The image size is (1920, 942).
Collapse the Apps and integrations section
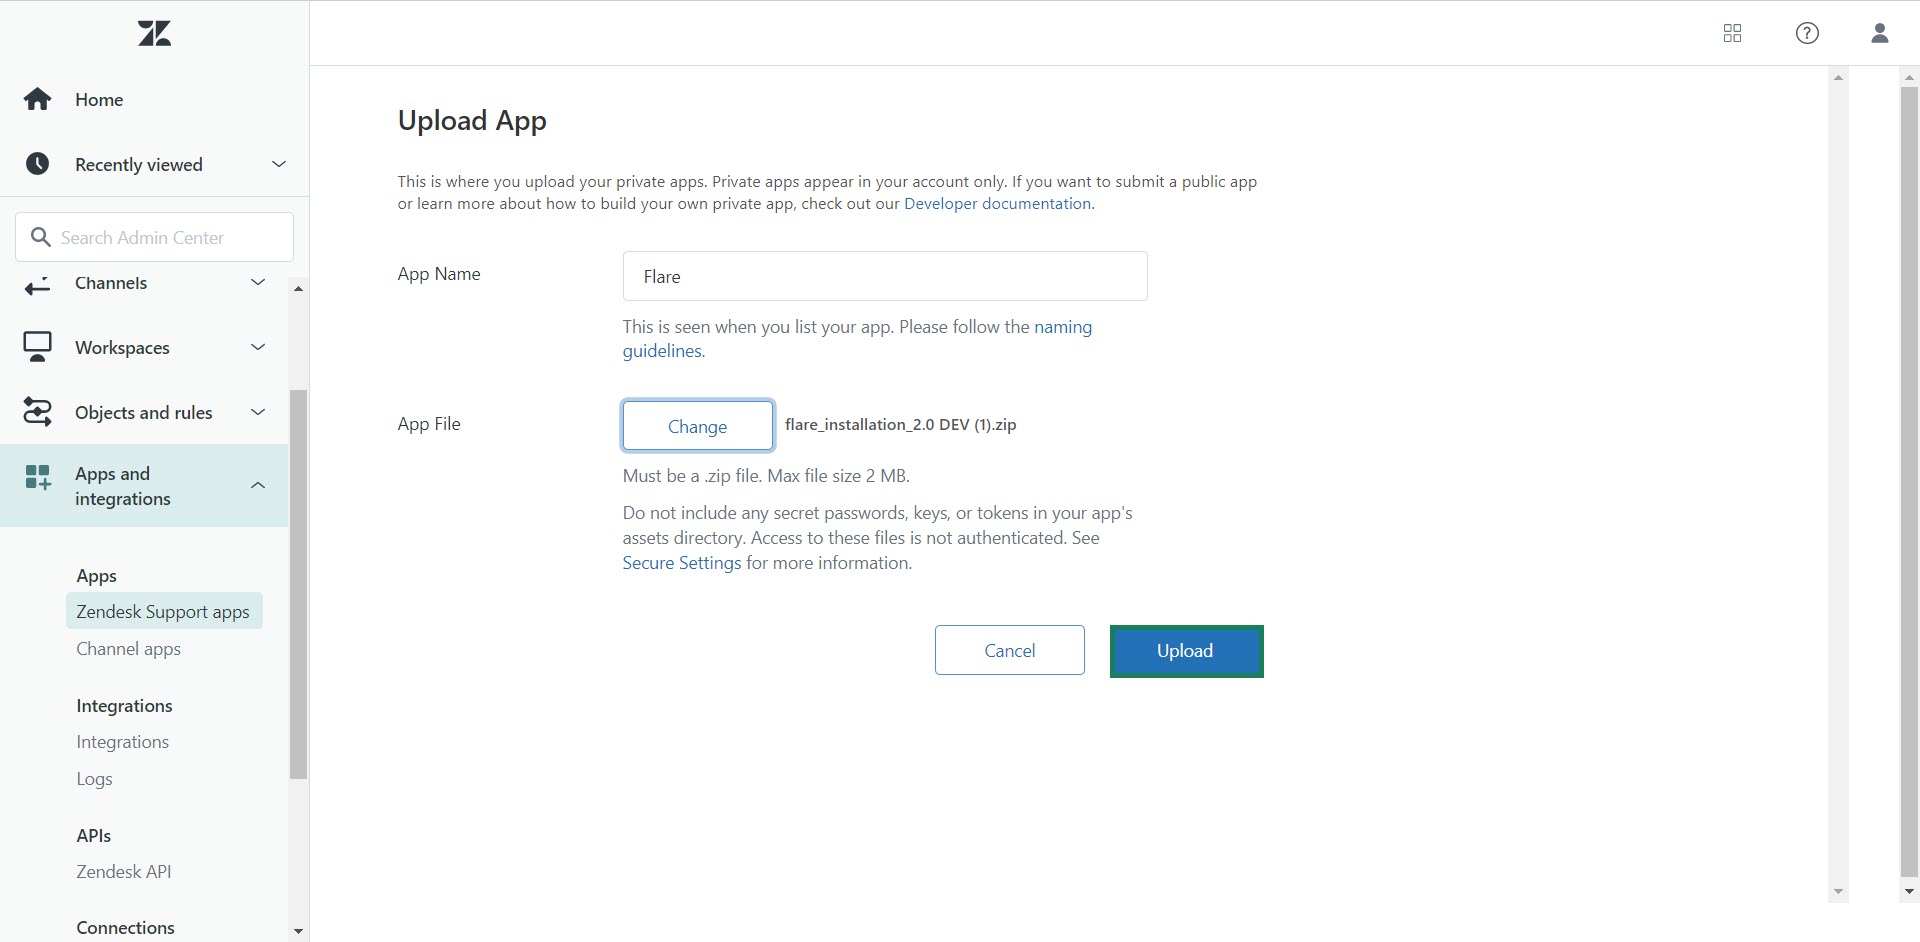tap(258, 486)
